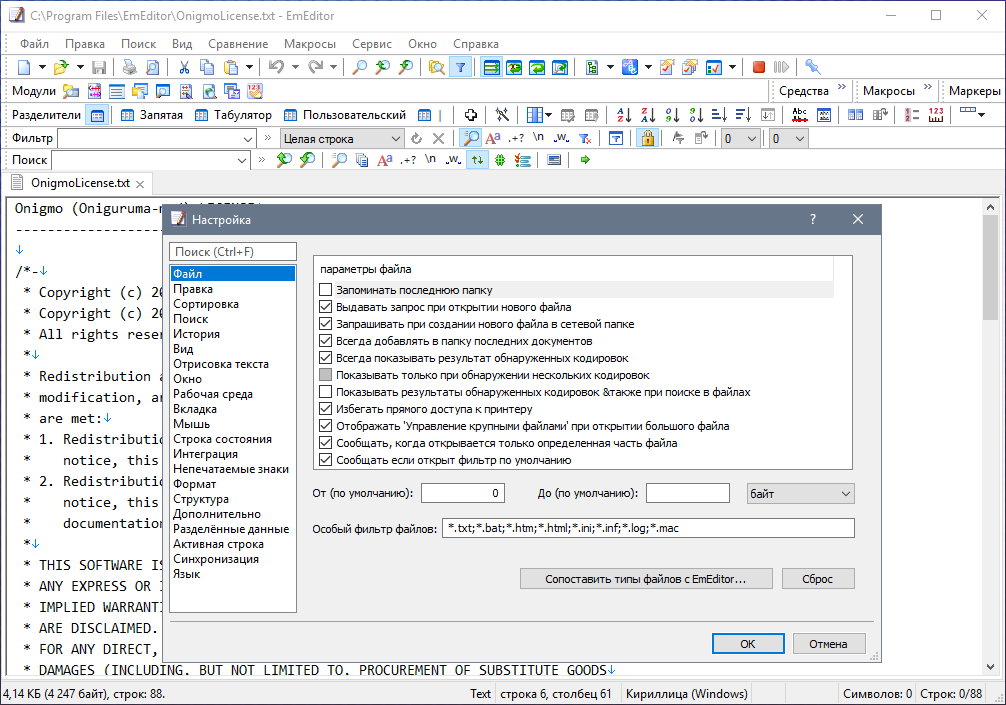Viewport: 1006px width, 705px height.
Task: Open the Поиск toolbar combo box dropdown
Action: pos(242,160)
